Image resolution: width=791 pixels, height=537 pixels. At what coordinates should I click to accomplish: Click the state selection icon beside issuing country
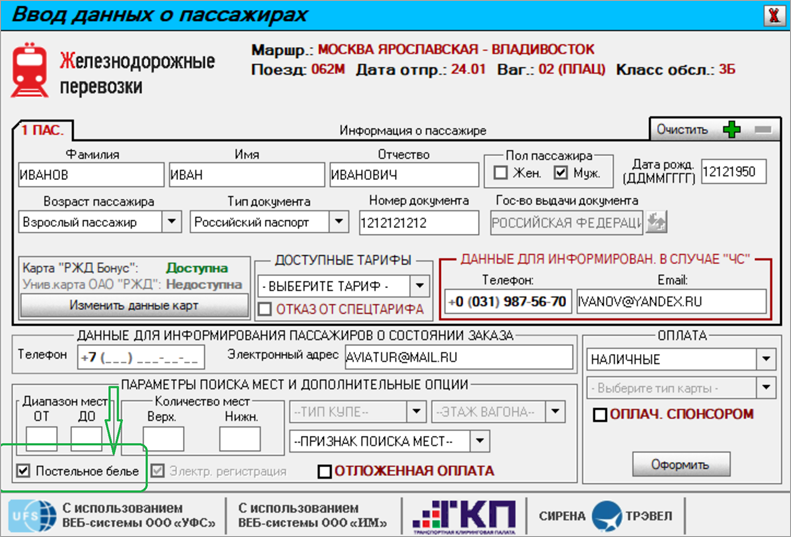click(656, 222)
